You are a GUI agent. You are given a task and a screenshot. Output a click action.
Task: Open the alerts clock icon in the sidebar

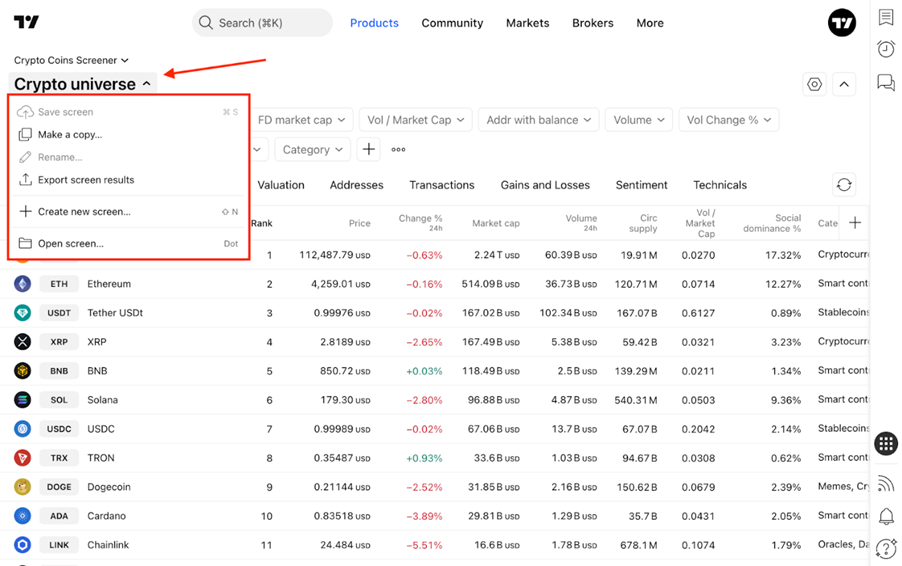[x=886, y=49]
